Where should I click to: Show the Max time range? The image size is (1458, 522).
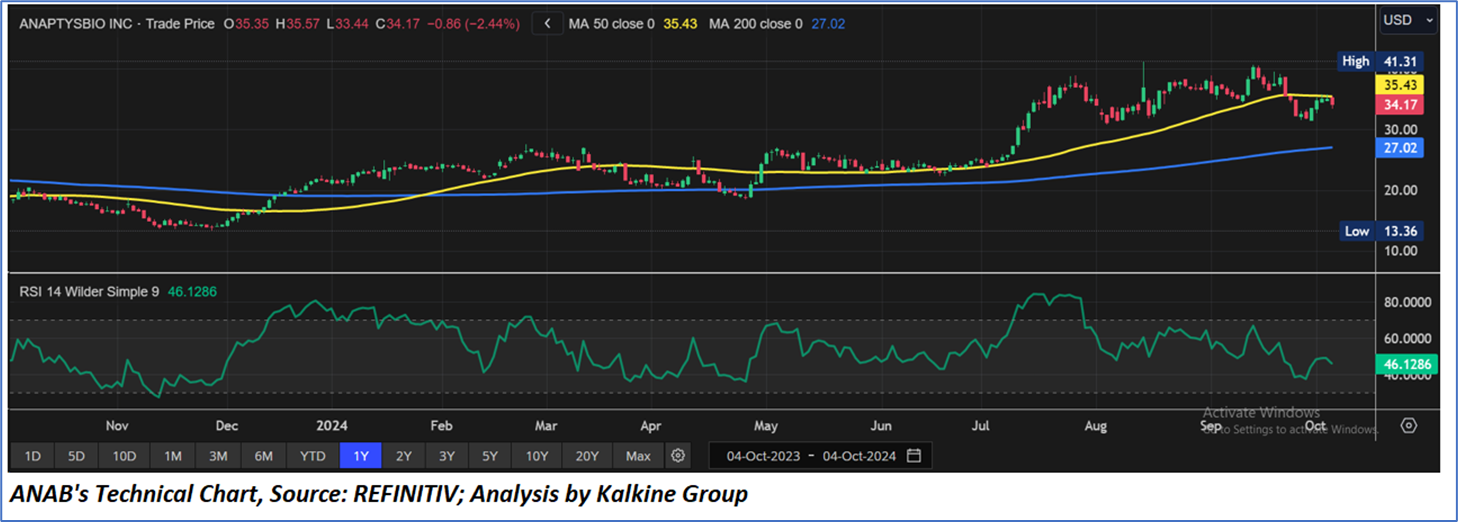pos(638,456)
